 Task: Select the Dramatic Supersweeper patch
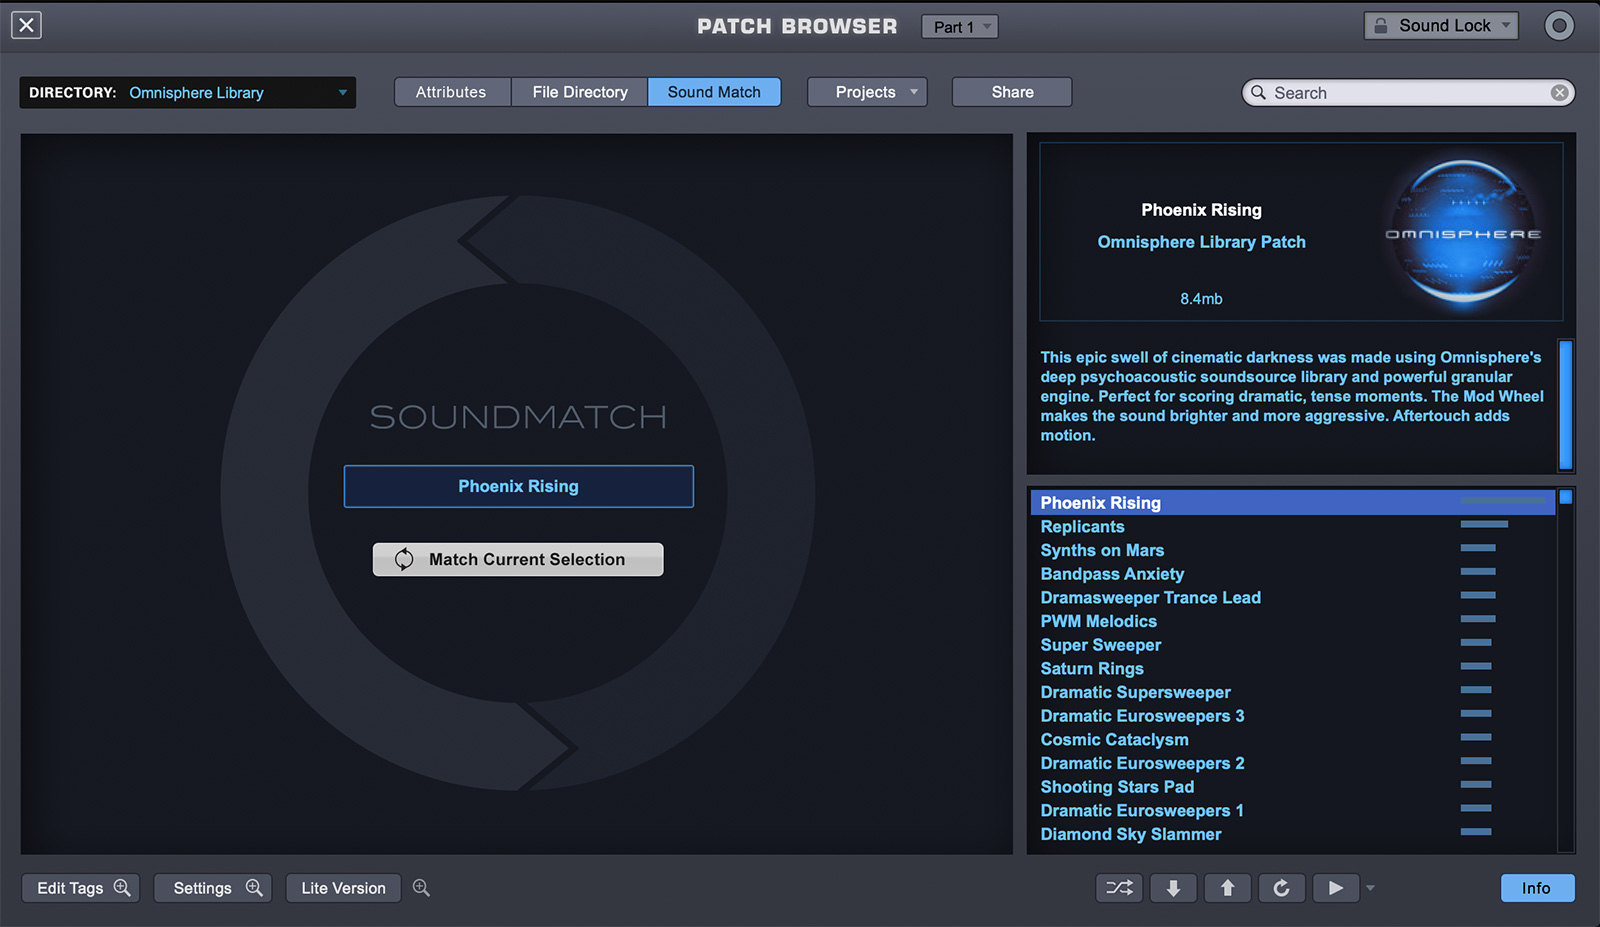pyautogui.click(x=1292, y=692)
